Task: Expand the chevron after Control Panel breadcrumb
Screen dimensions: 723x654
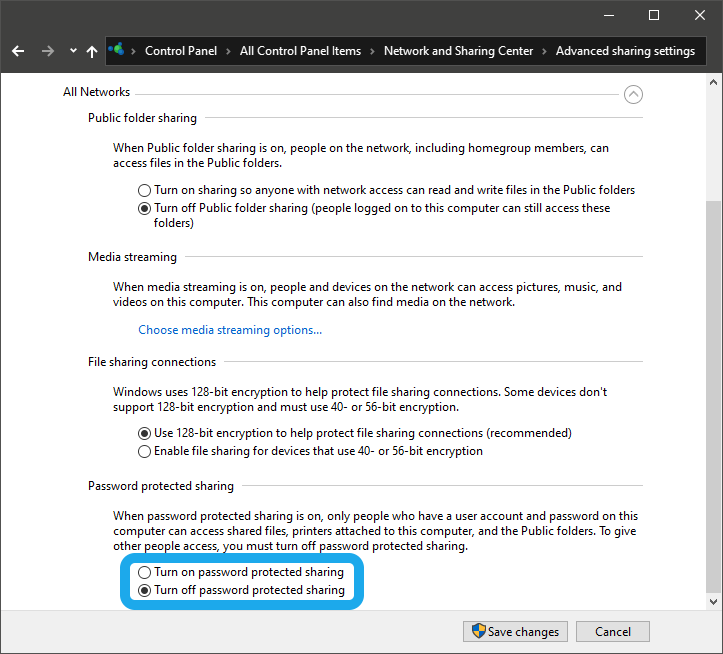Action: pos(228,51)
